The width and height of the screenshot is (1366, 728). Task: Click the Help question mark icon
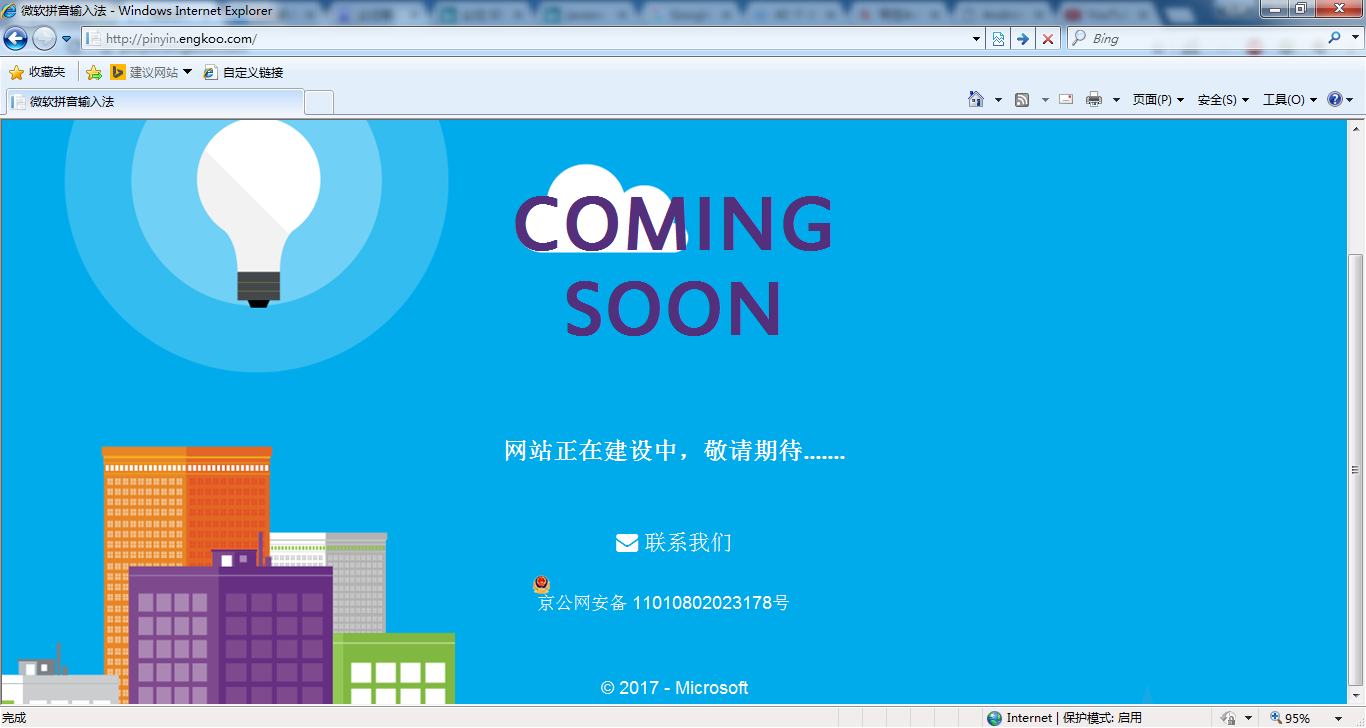coord(1335,99)
